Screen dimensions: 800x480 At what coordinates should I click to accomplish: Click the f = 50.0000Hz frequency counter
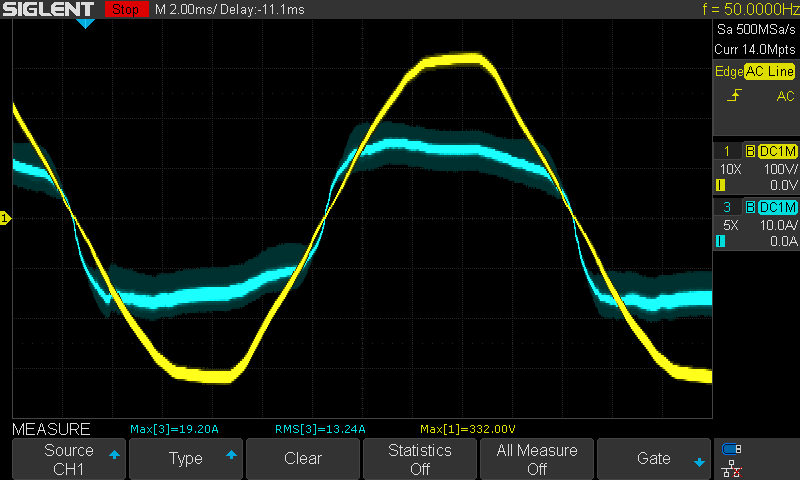pyautogui.click(x=751, y=9)
